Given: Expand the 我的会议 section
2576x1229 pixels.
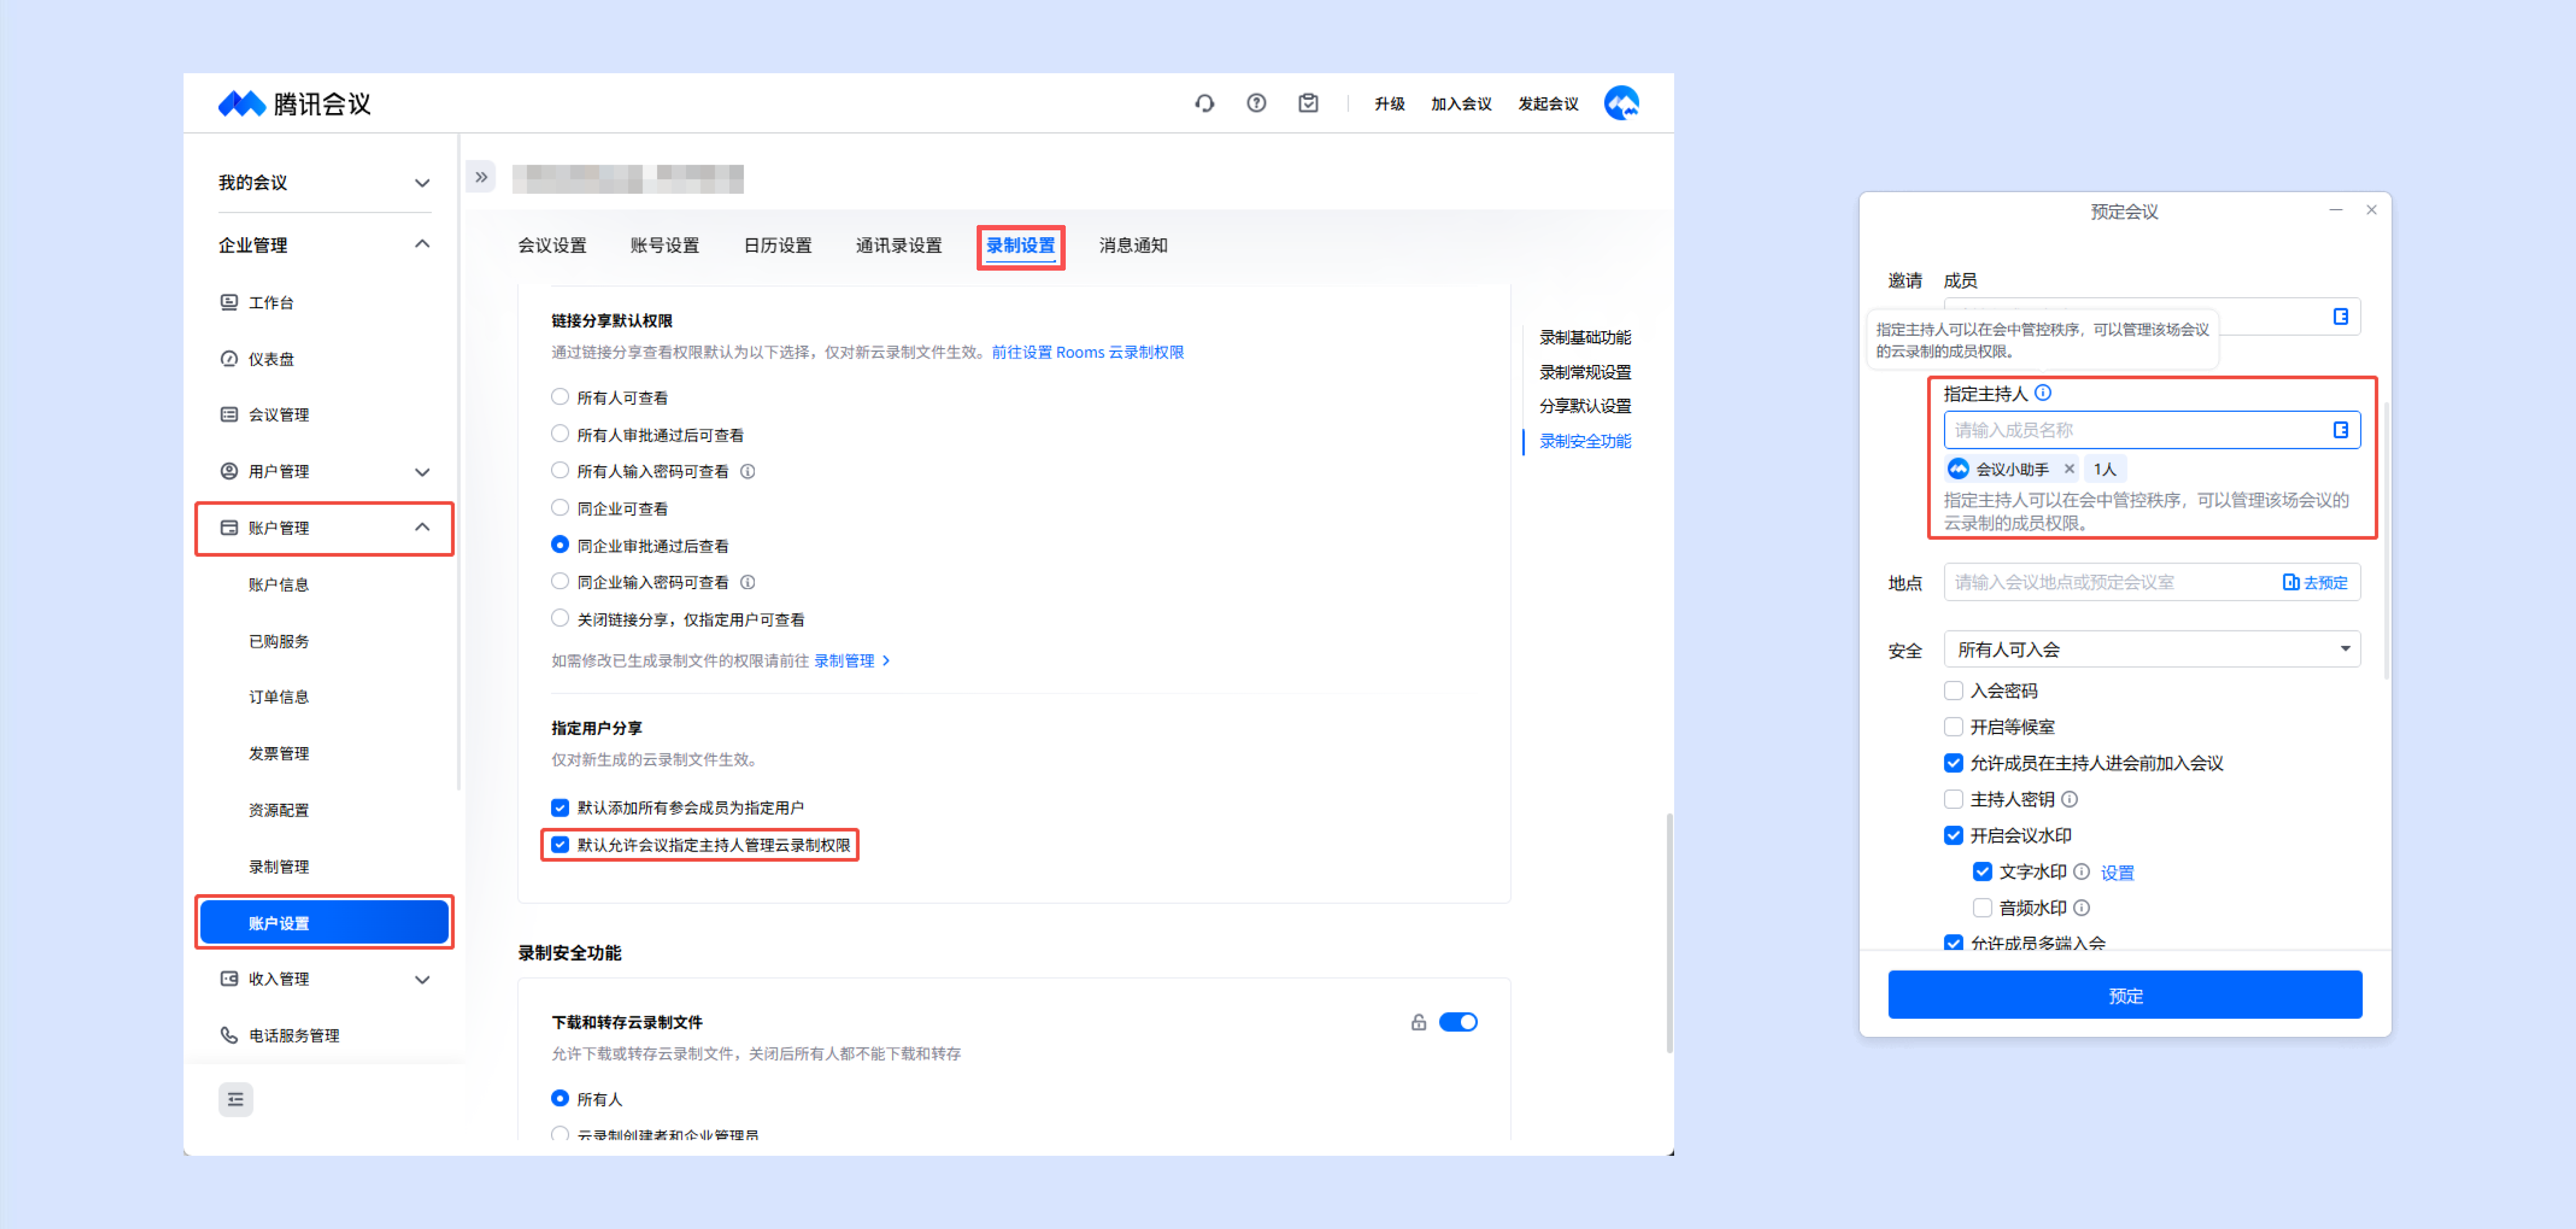Looking at the screenshot, I should 422,183.
